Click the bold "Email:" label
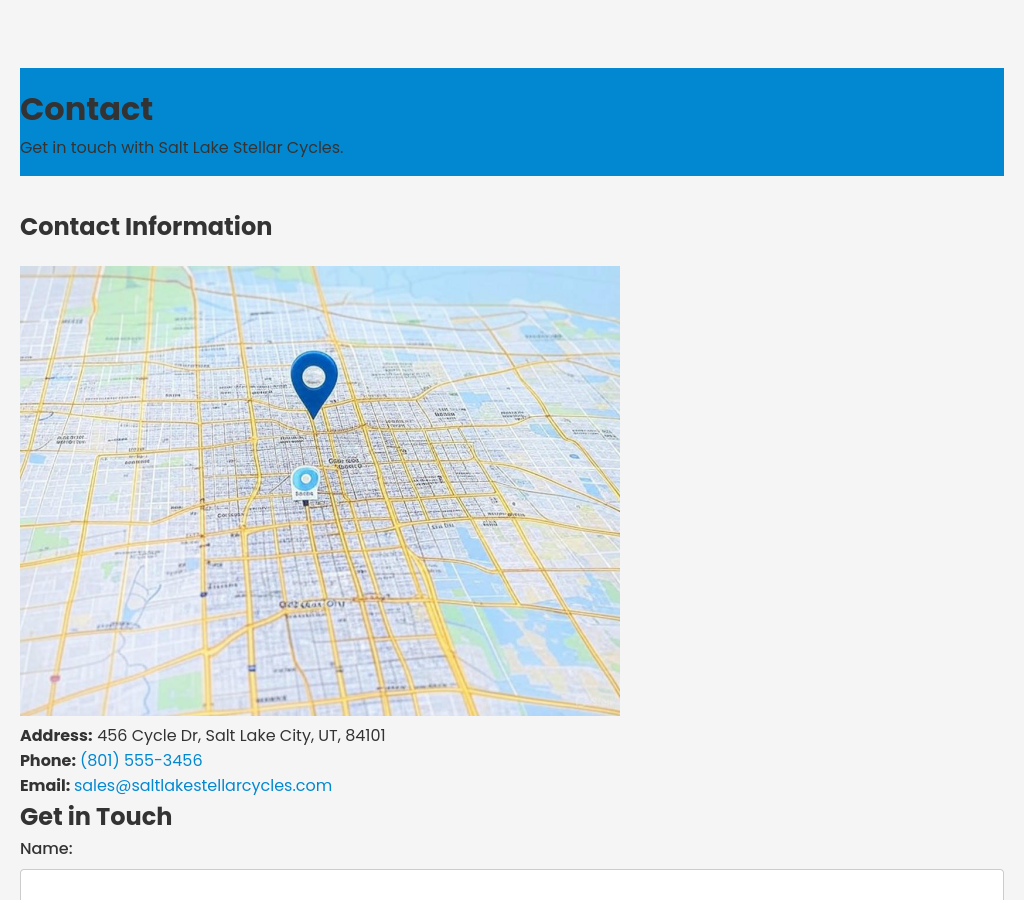Screen dimensions: 1024x900 coord(45,786)
